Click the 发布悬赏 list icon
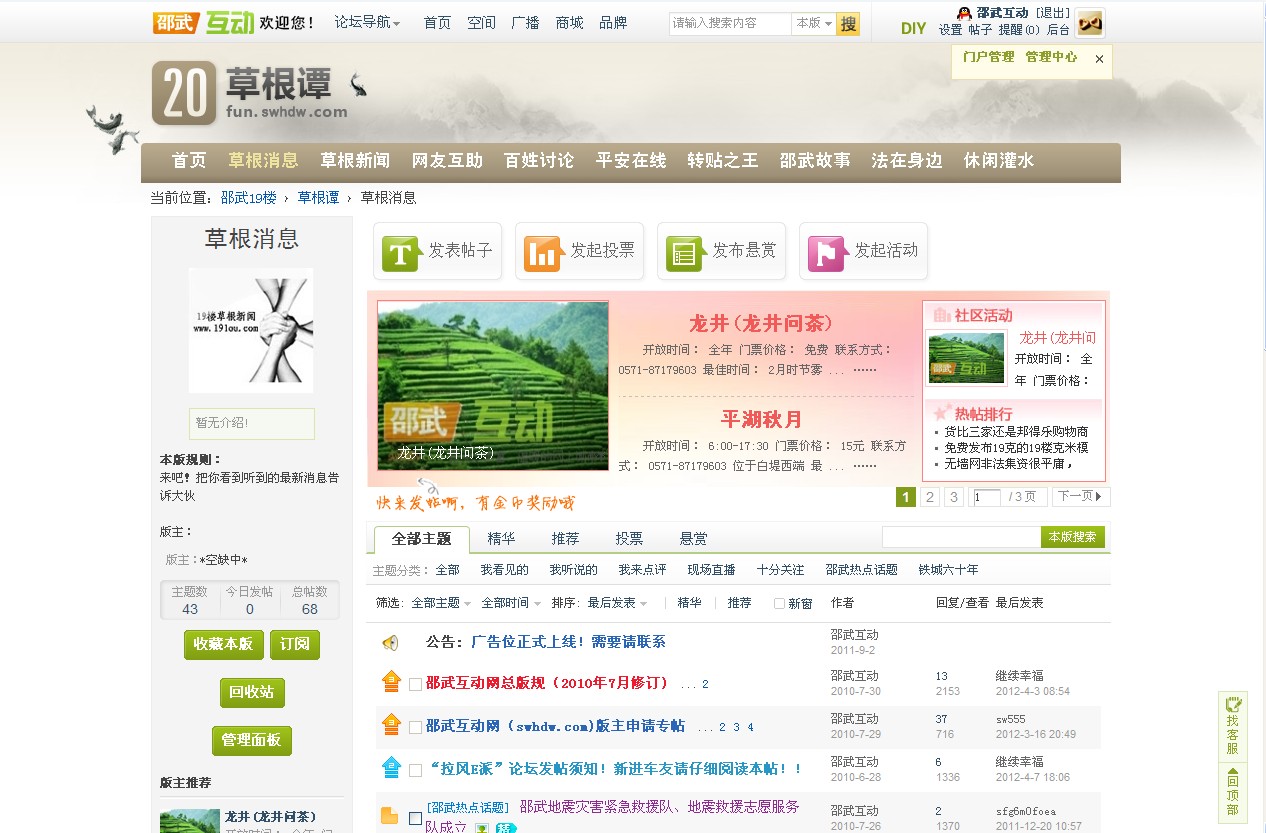The width and height of the screenshot is (1266, 833). (x=684, y=252)
